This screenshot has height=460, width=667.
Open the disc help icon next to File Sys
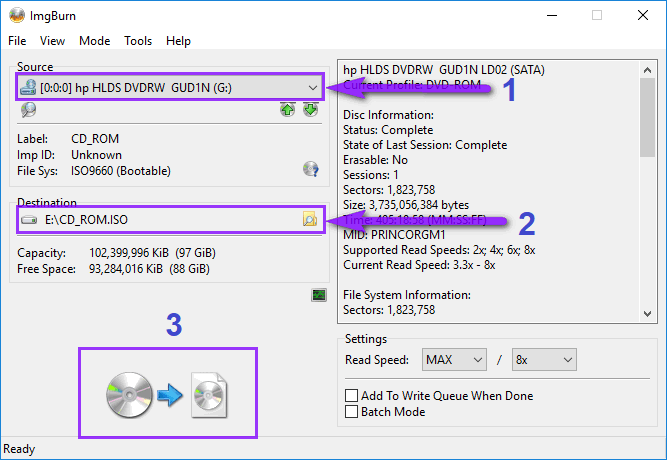(x=311, y=169)
